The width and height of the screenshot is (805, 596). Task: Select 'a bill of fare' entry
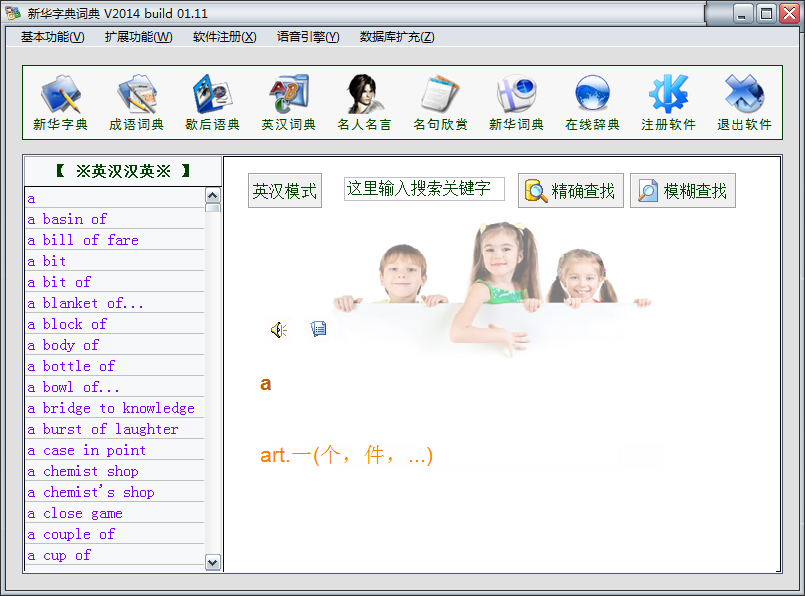(114, 240)
